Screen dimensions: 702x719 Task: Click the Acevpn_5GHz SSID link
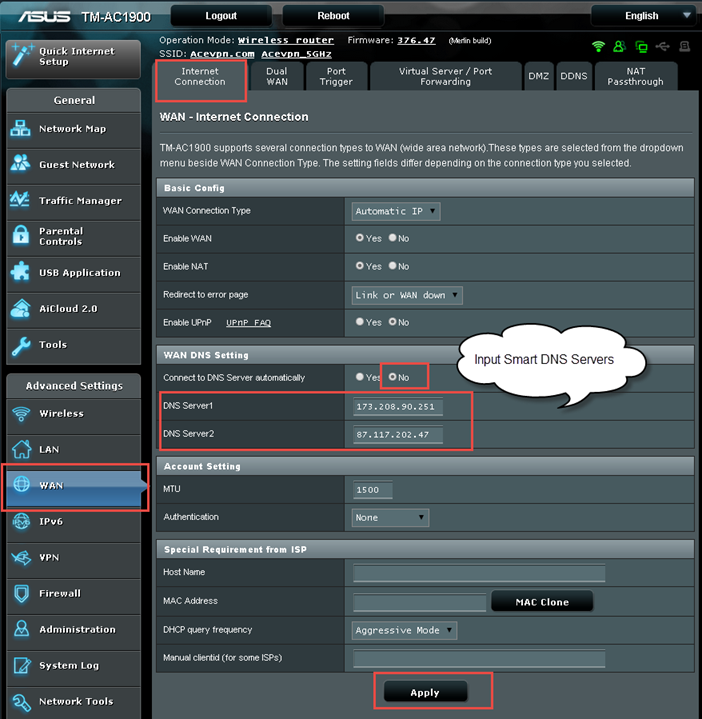pos(297,54)
